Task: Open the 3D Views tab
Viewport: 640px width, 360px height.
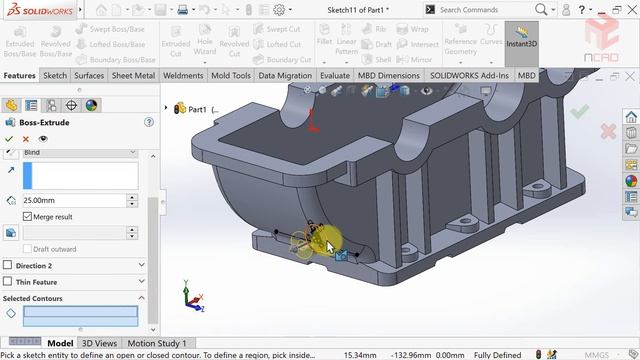Action: (x=99, y=343)
